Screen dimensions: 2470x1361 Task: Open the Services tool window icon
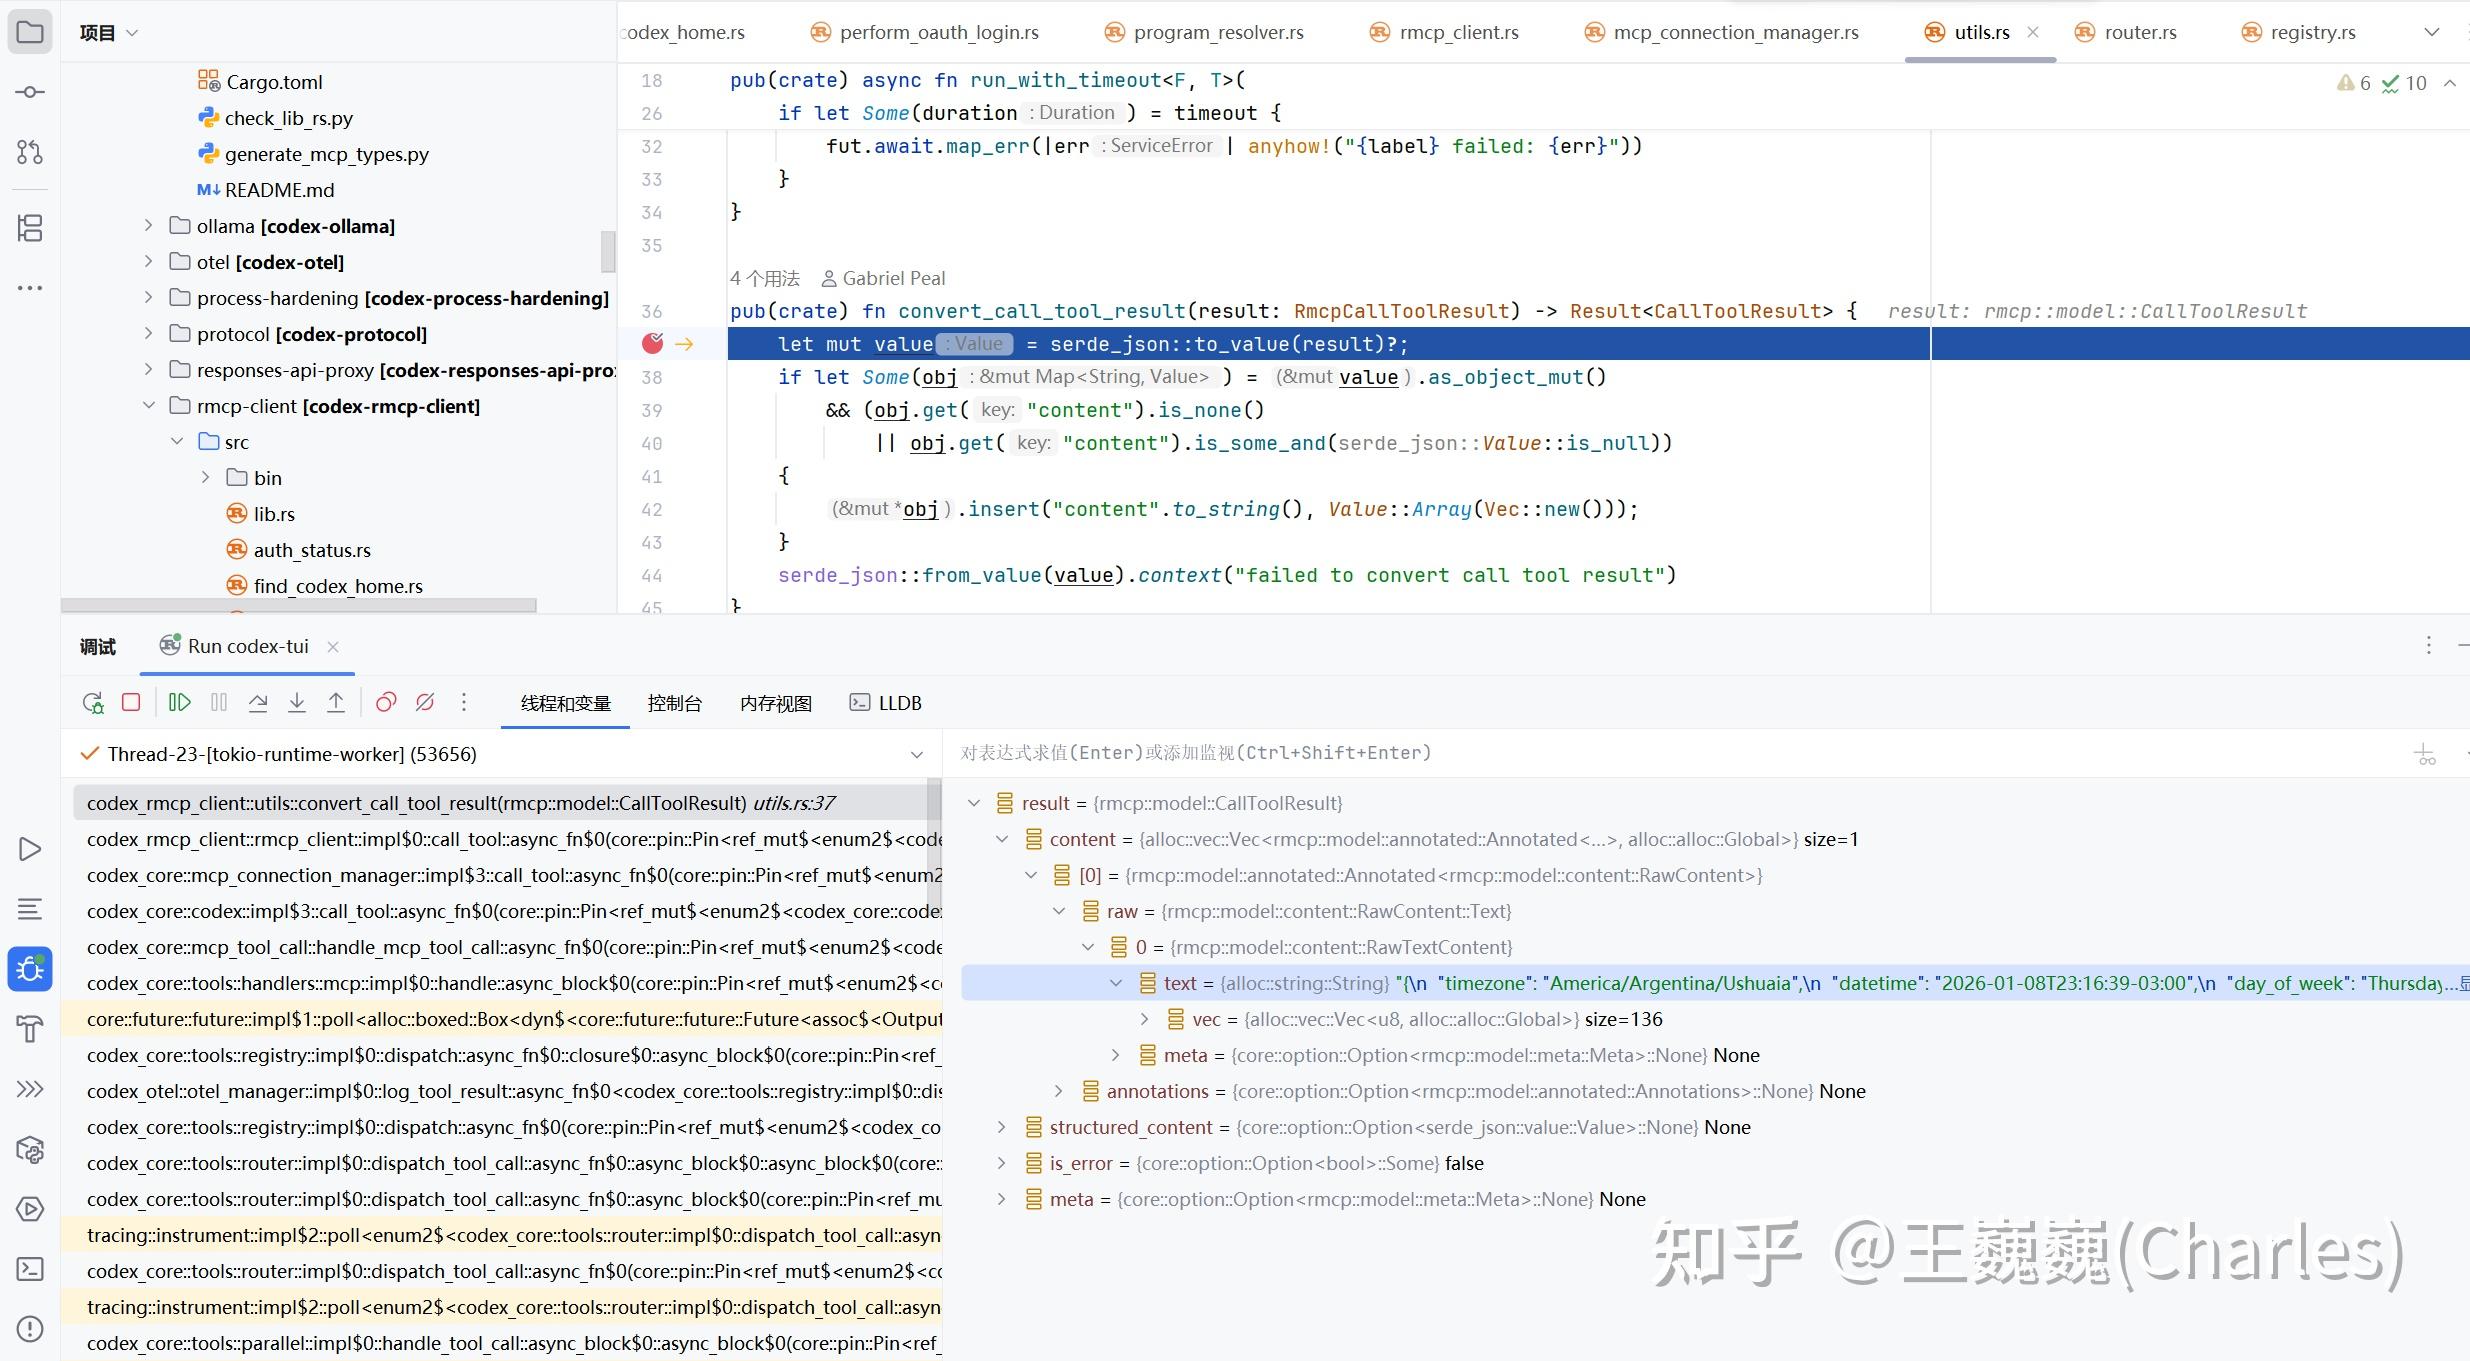pos(30,1209)
